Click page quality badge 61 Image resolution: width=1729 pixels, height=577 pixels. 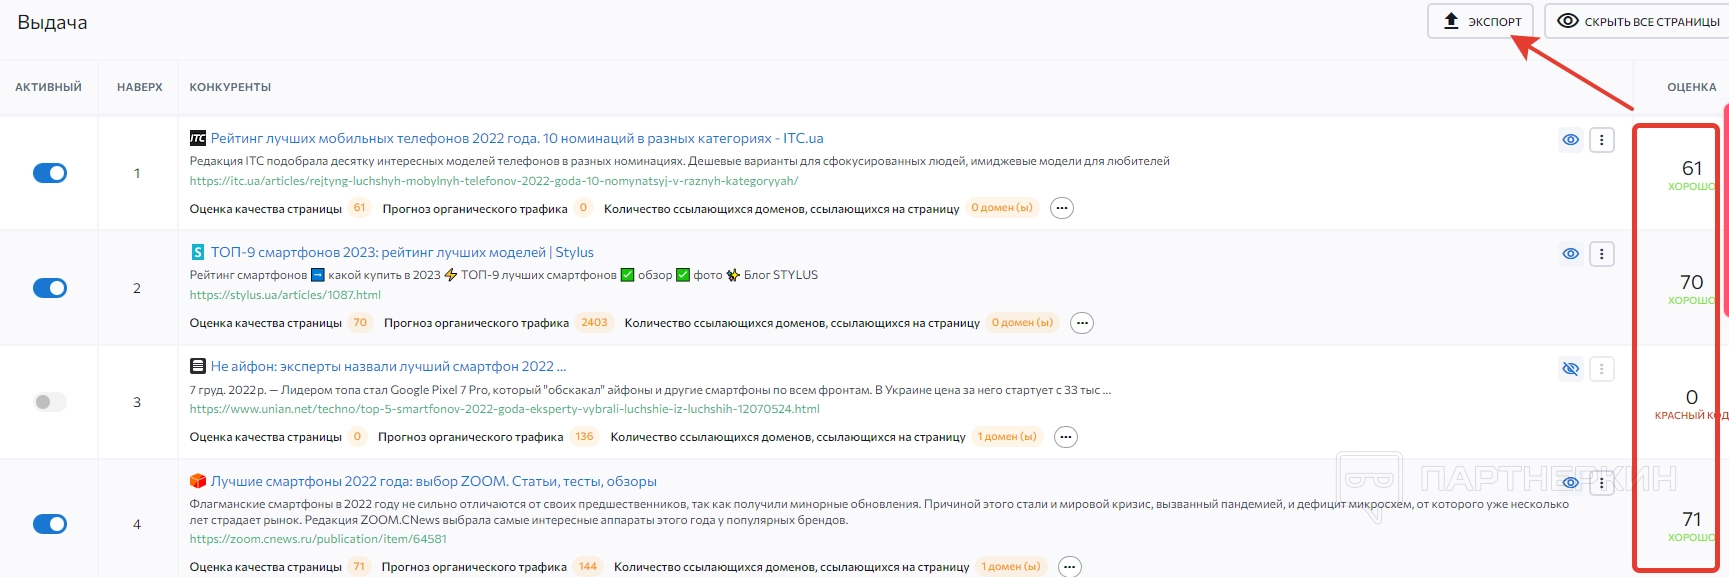click(360, 208)
